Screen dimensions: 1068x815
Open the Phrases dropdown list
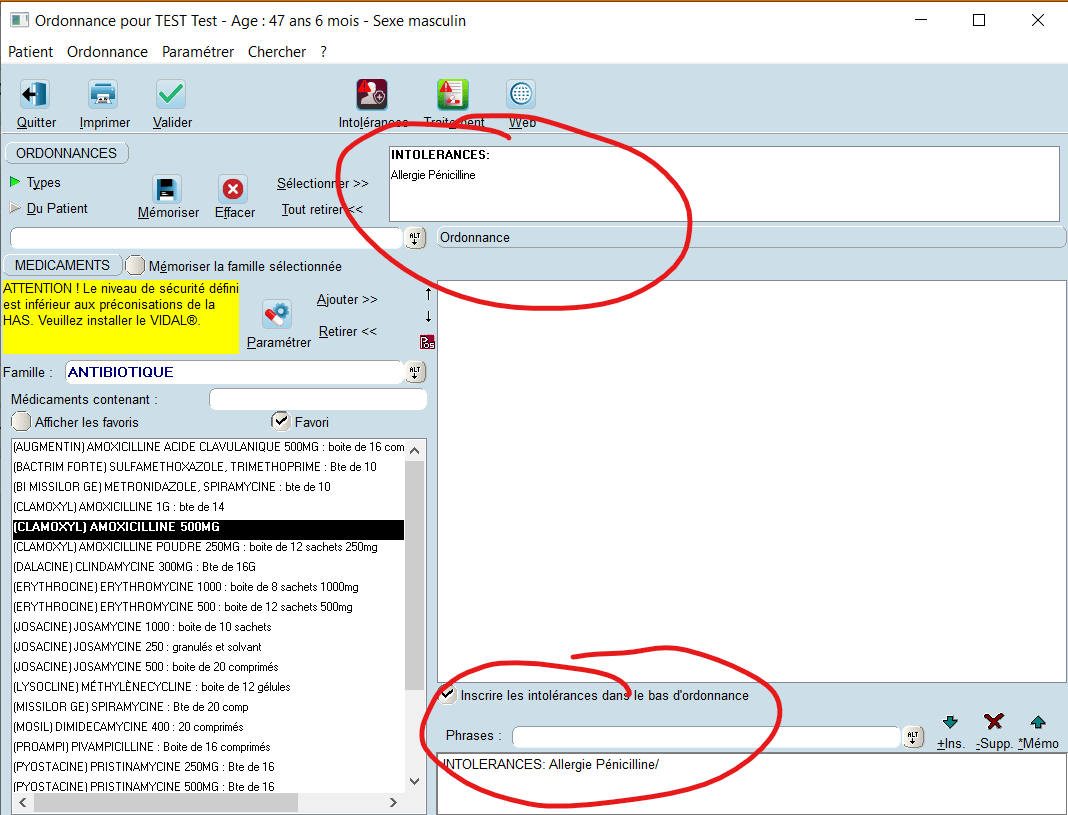913,737
